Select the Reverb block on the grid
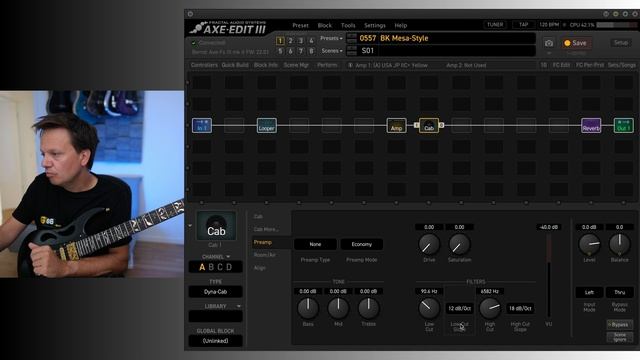Viewport: 640px width, 360px height. coord(591,125)
